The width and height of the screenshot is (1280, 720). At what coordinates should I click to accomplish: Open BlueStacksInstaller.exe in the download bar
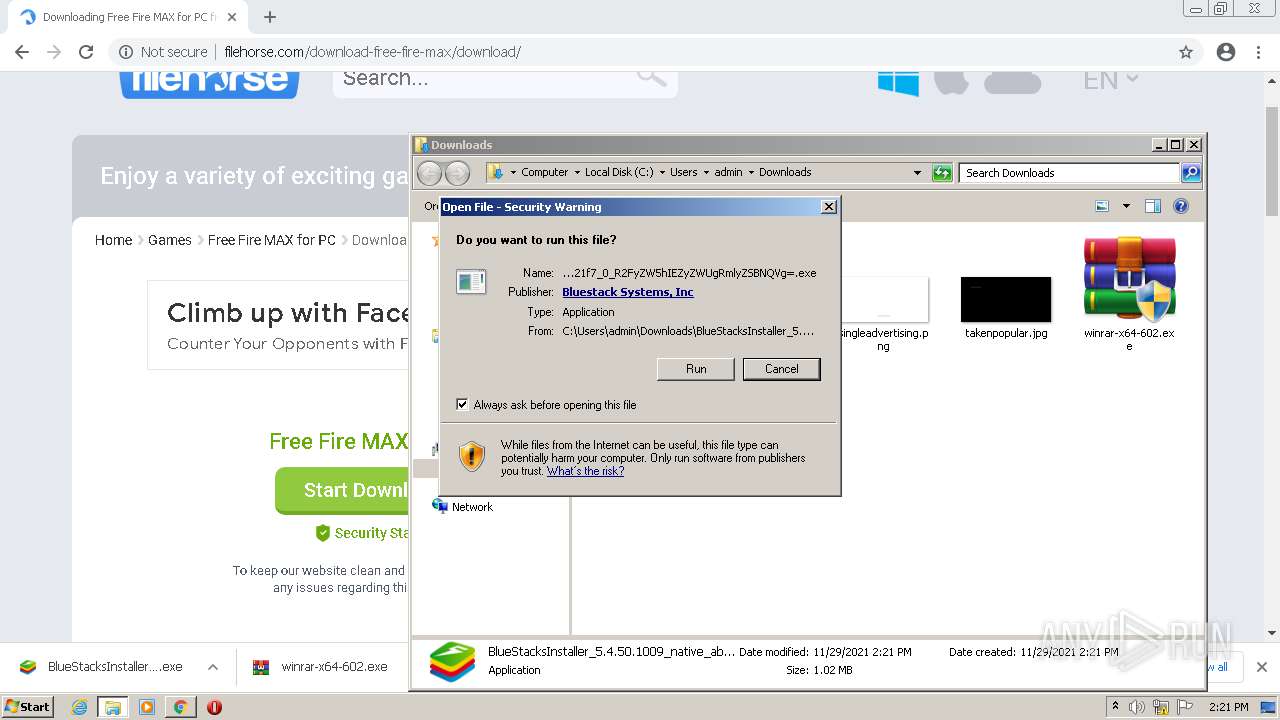pyautogui.click(x=101, y=667)
